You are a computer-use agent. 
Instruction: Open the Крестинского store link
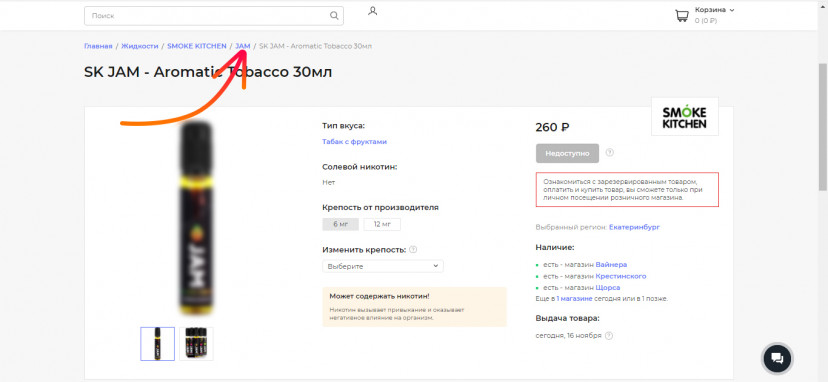click(620, 276)
